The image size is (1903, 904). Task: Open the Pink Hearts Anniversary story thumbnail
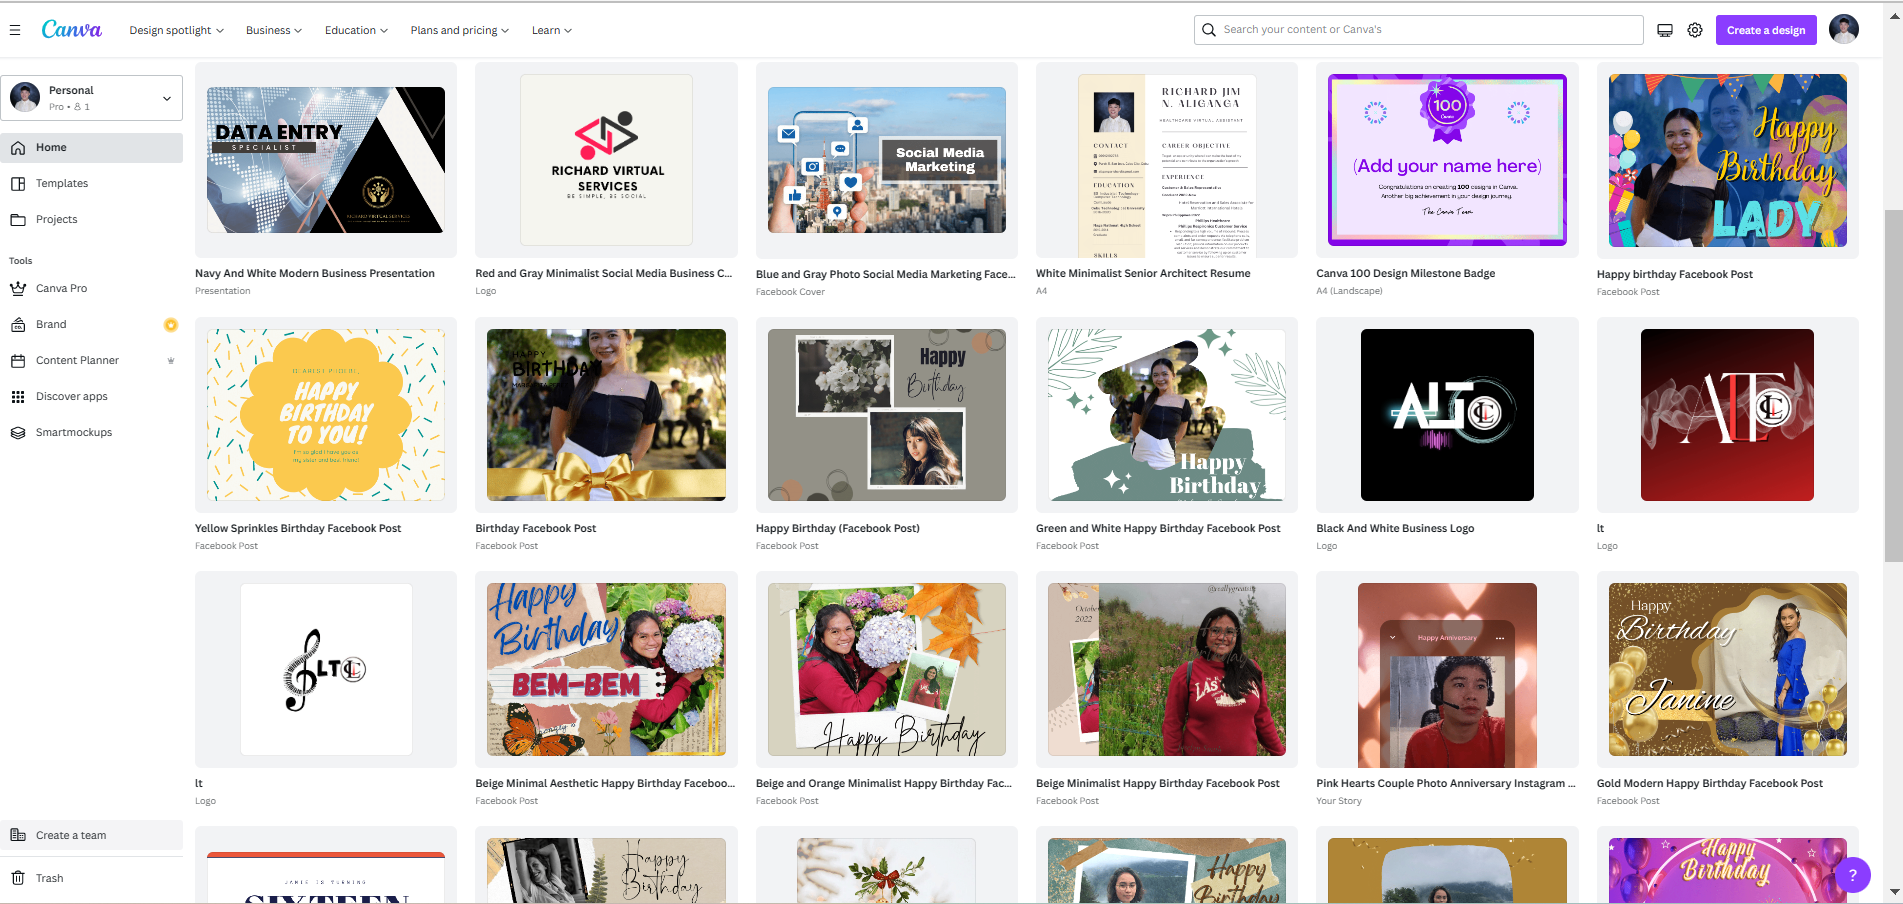(1447, 675)
